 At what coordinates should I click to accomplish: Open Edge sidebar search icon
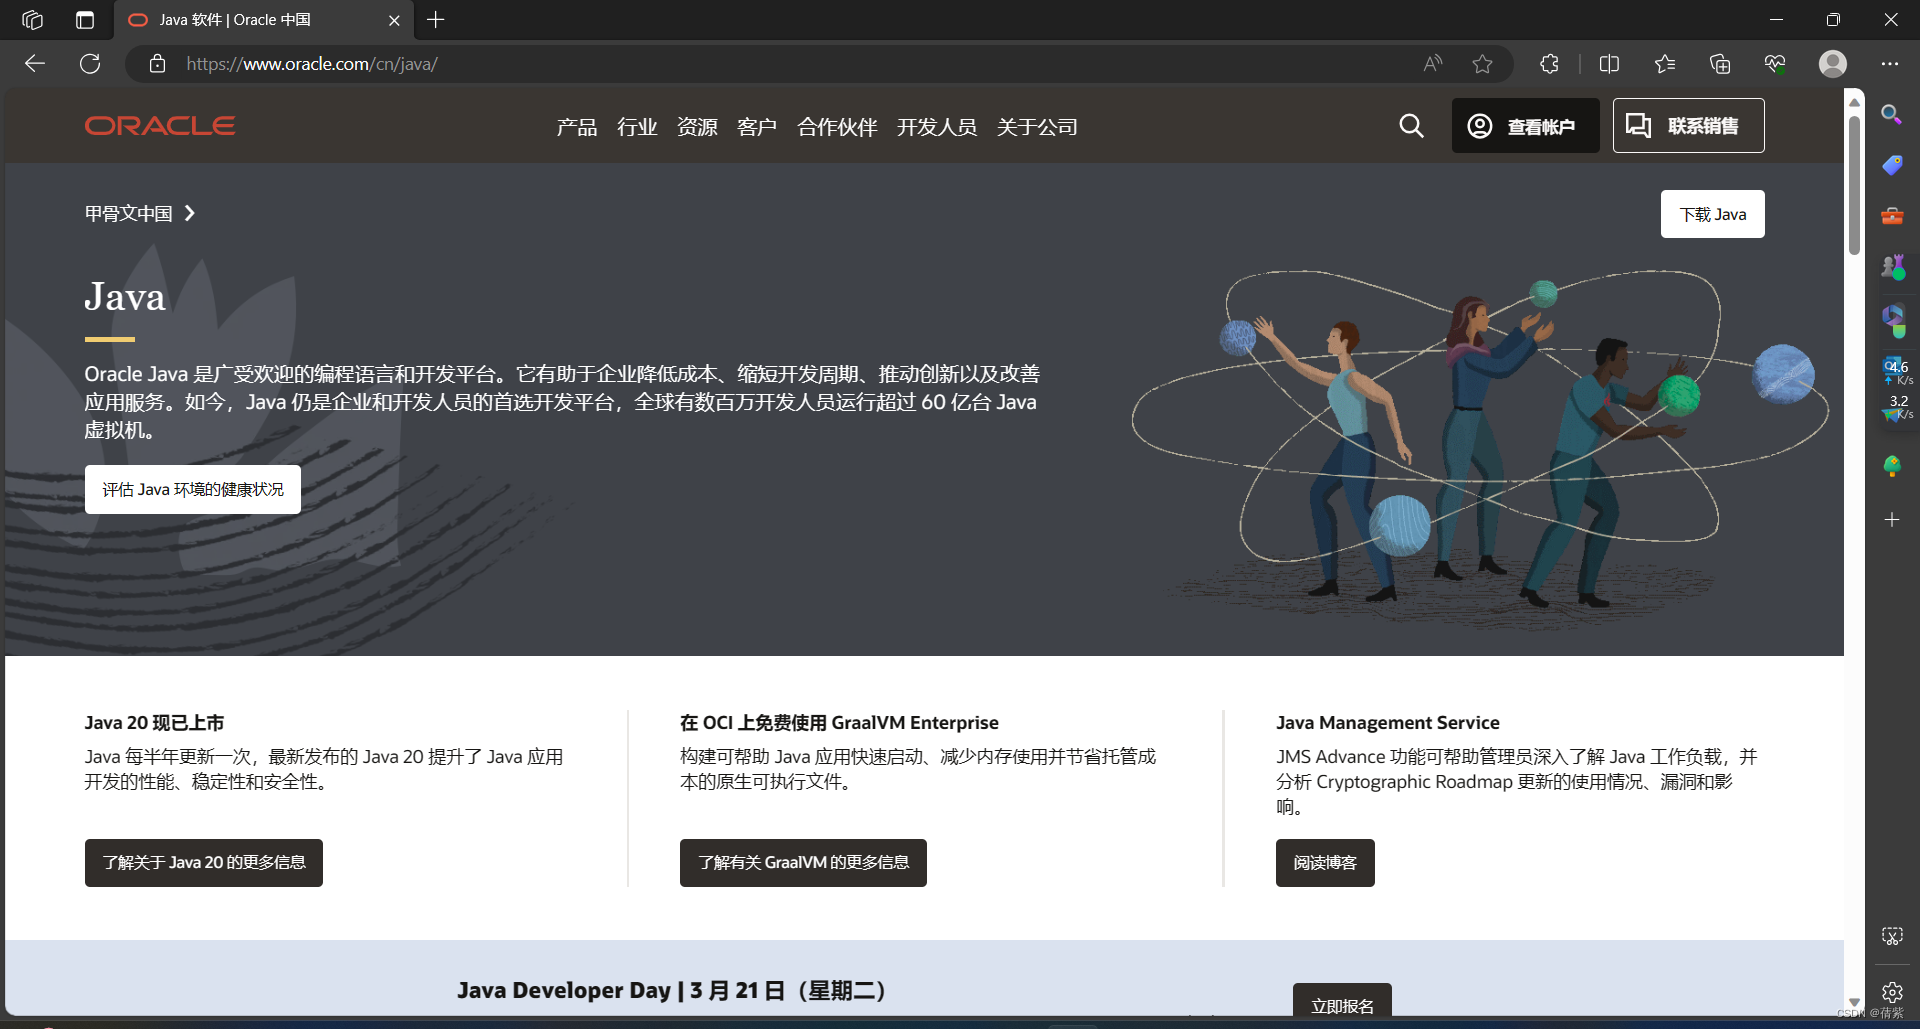pyautogui.click(x=1891, y=114)
